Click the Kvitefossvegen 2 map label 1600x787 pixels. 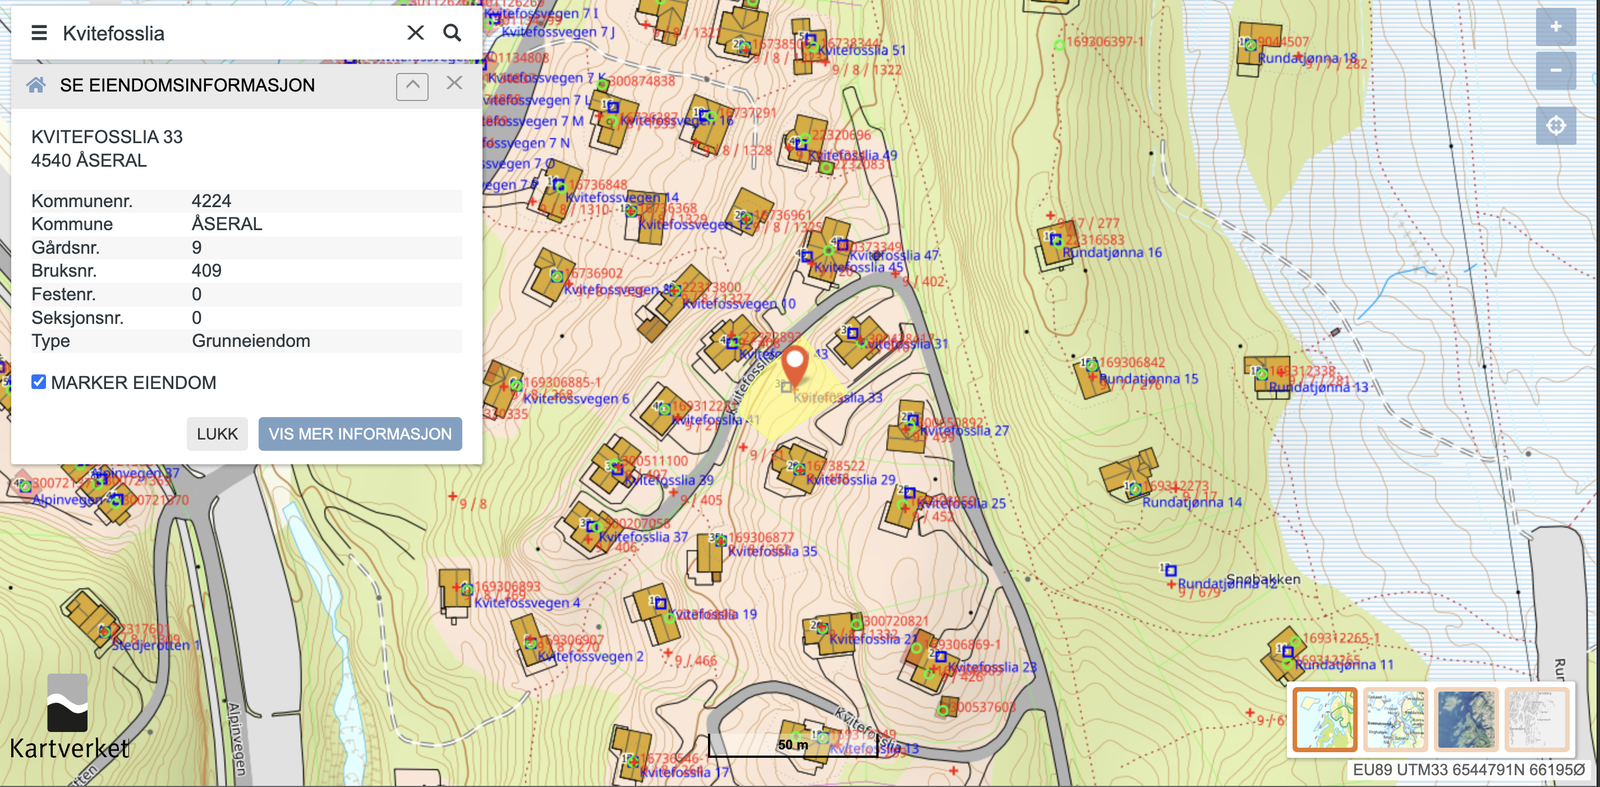coord(591,656)
